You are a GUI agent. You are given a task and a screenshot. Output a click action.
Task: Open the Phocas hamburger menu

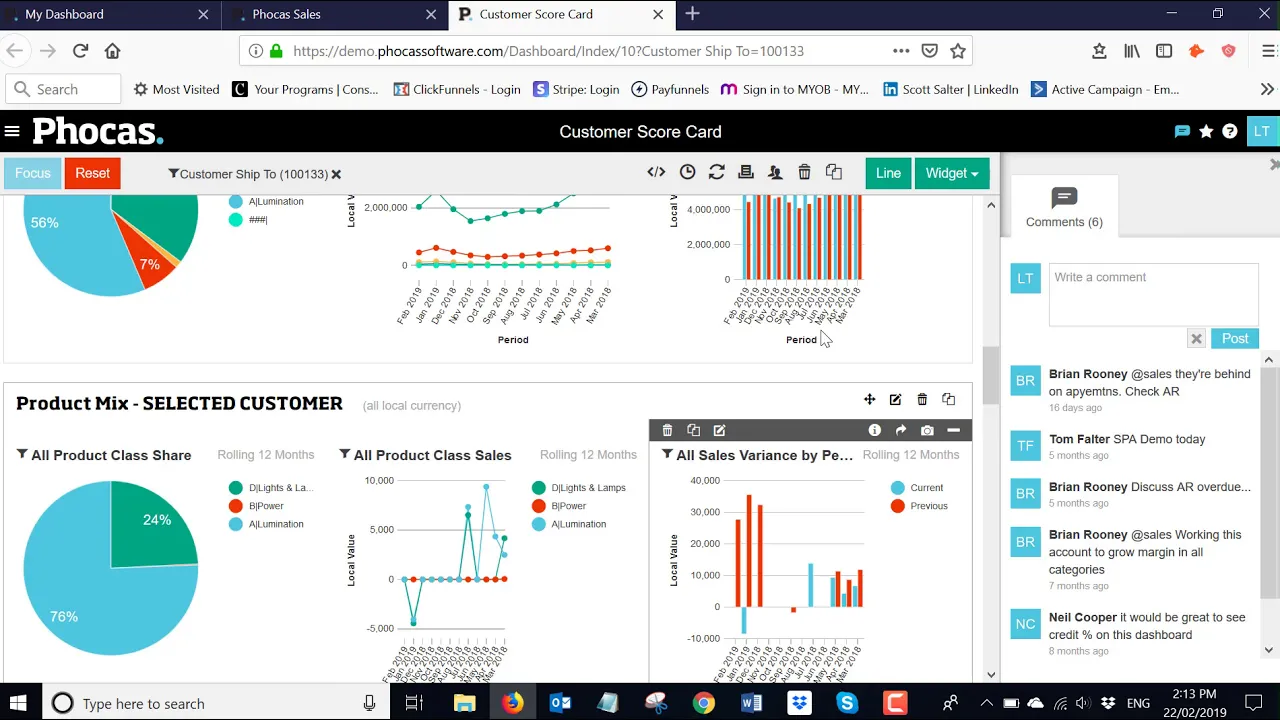pos(12,131)
